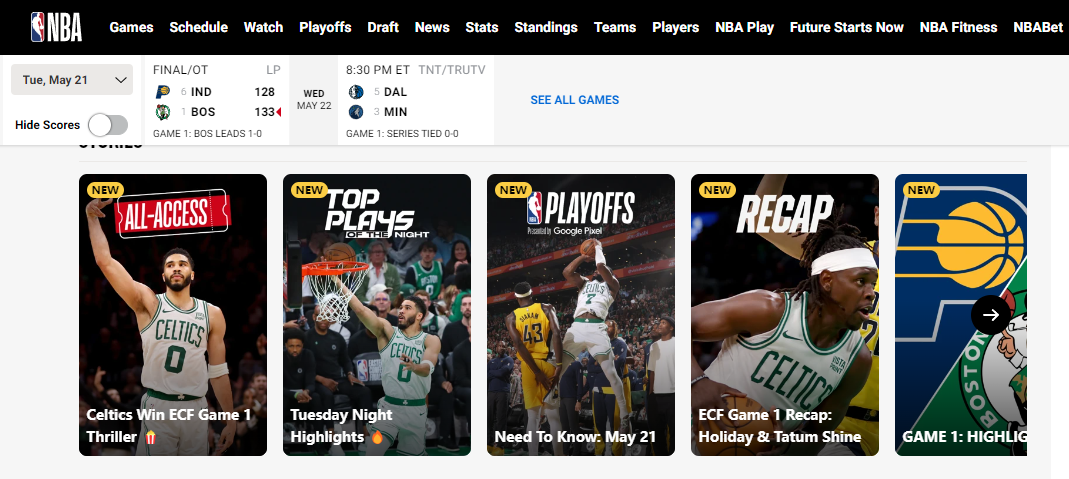Click the SEE ALL GAMES link
1069x479 pixels.
[x=574, y=100]
